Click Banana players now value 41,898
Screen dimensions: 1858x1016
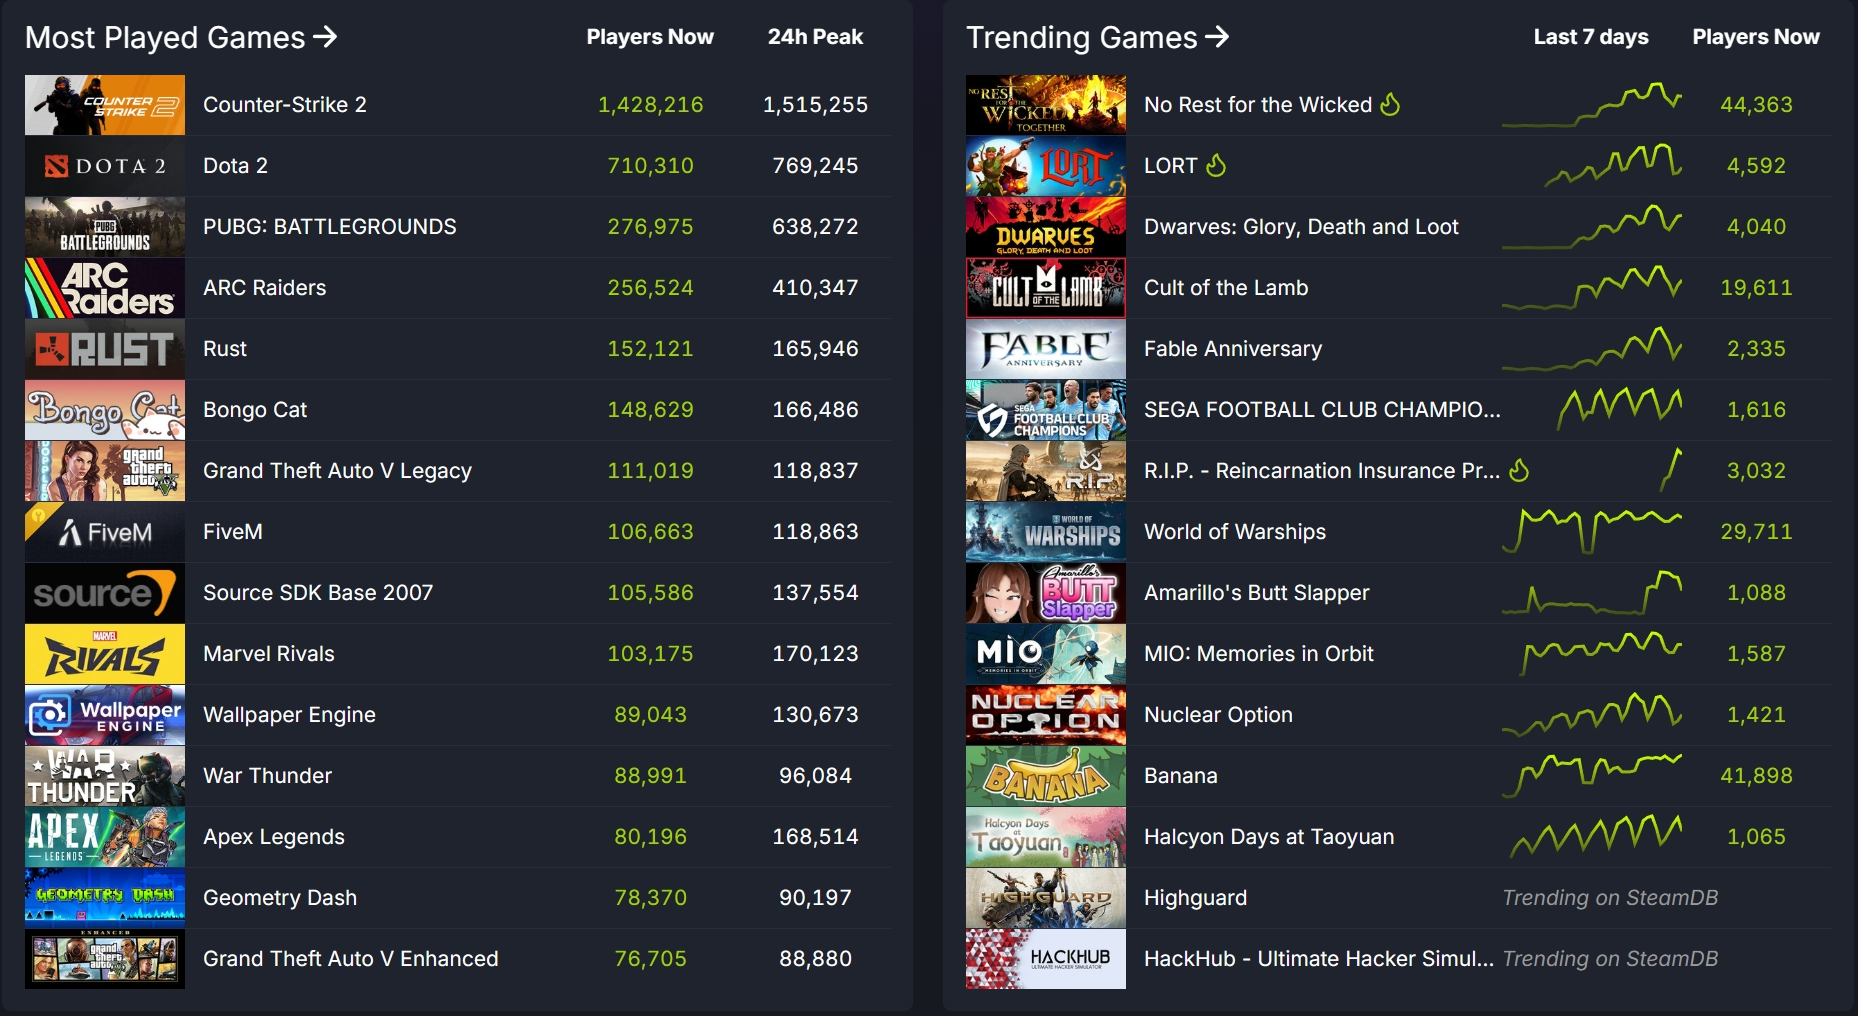click(x=1756, y=776)
